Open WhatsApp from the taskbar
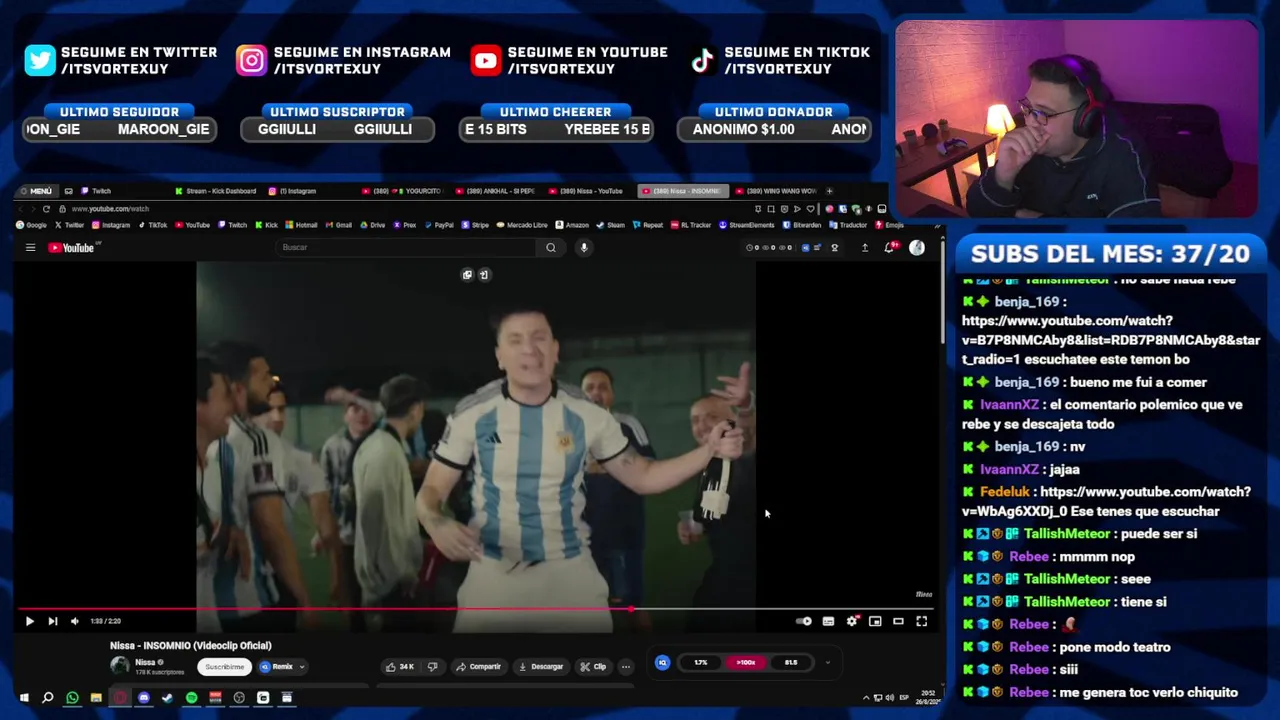 point(72,697)
